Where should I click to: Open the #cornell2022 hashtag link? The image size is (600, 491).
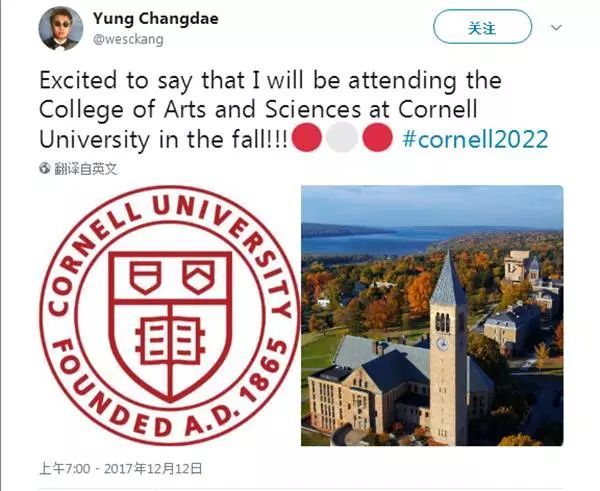click(476, 138)
